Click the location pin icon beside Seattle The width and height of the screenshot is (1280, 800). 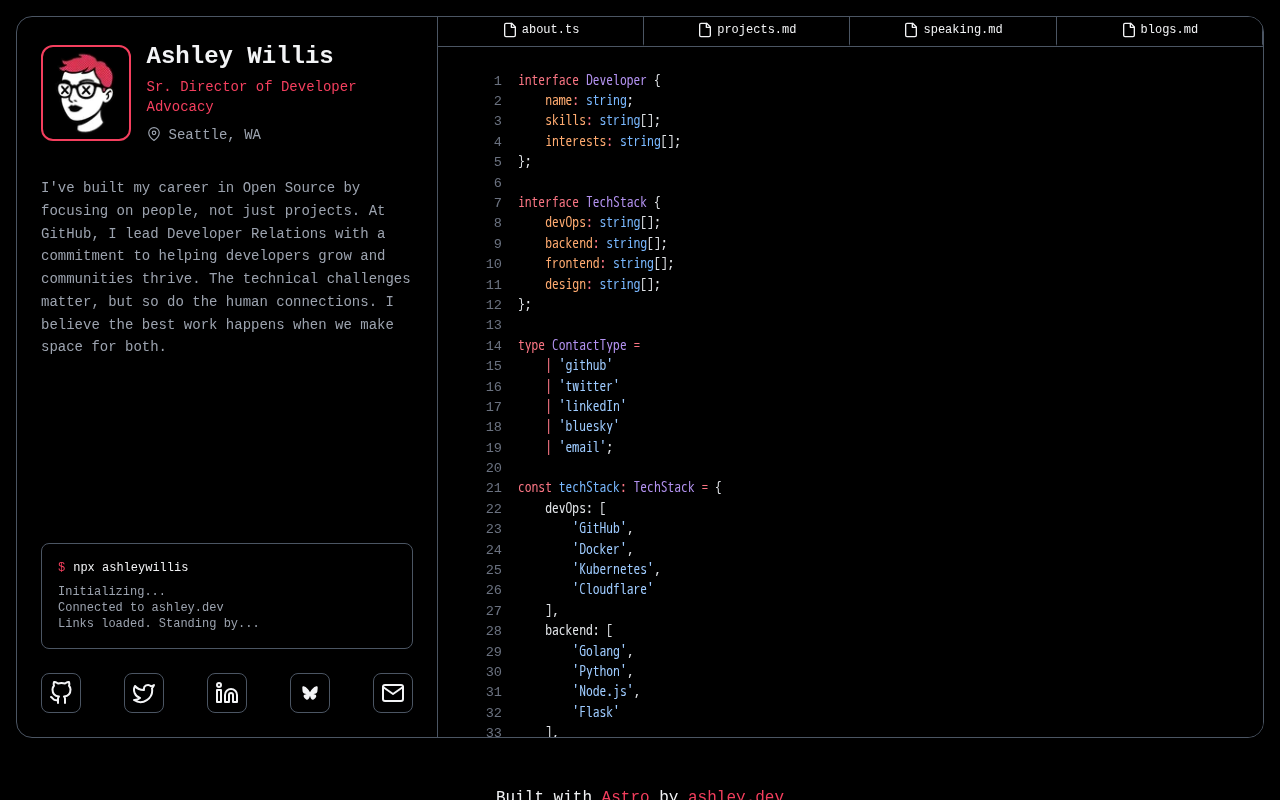click(x=154, y=134)
